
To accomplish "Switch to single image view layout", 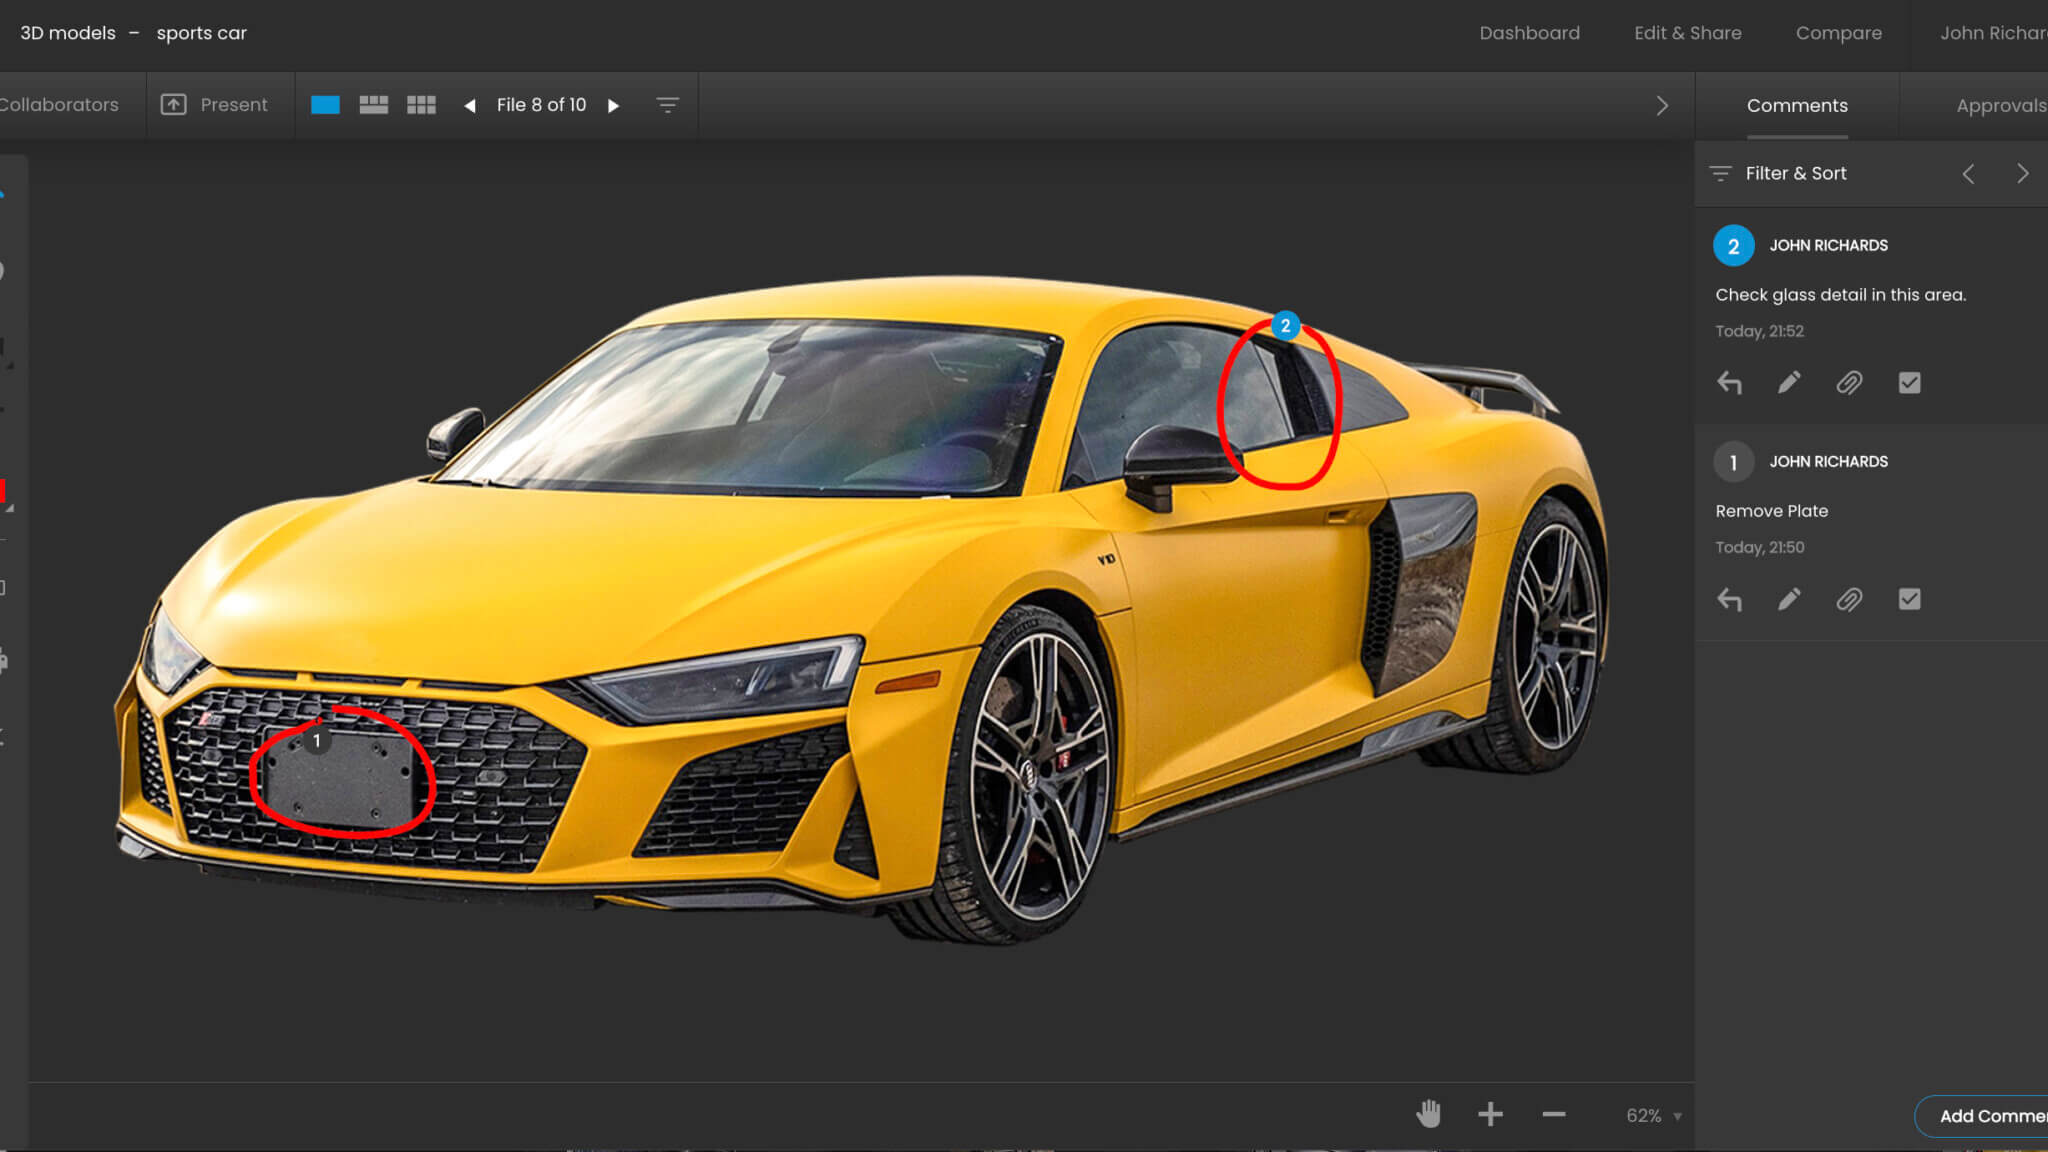I will (325, 105).
